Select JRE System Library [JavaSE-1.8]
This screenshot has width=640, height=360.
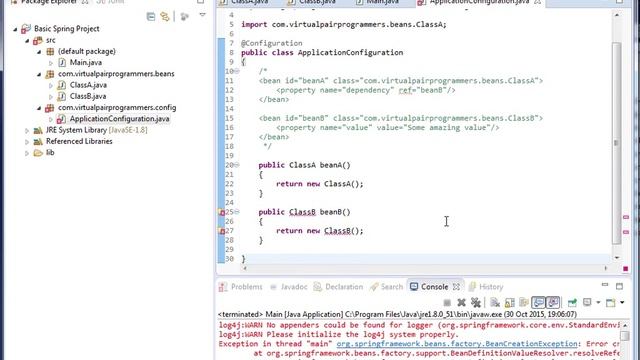tap(97, 130)
